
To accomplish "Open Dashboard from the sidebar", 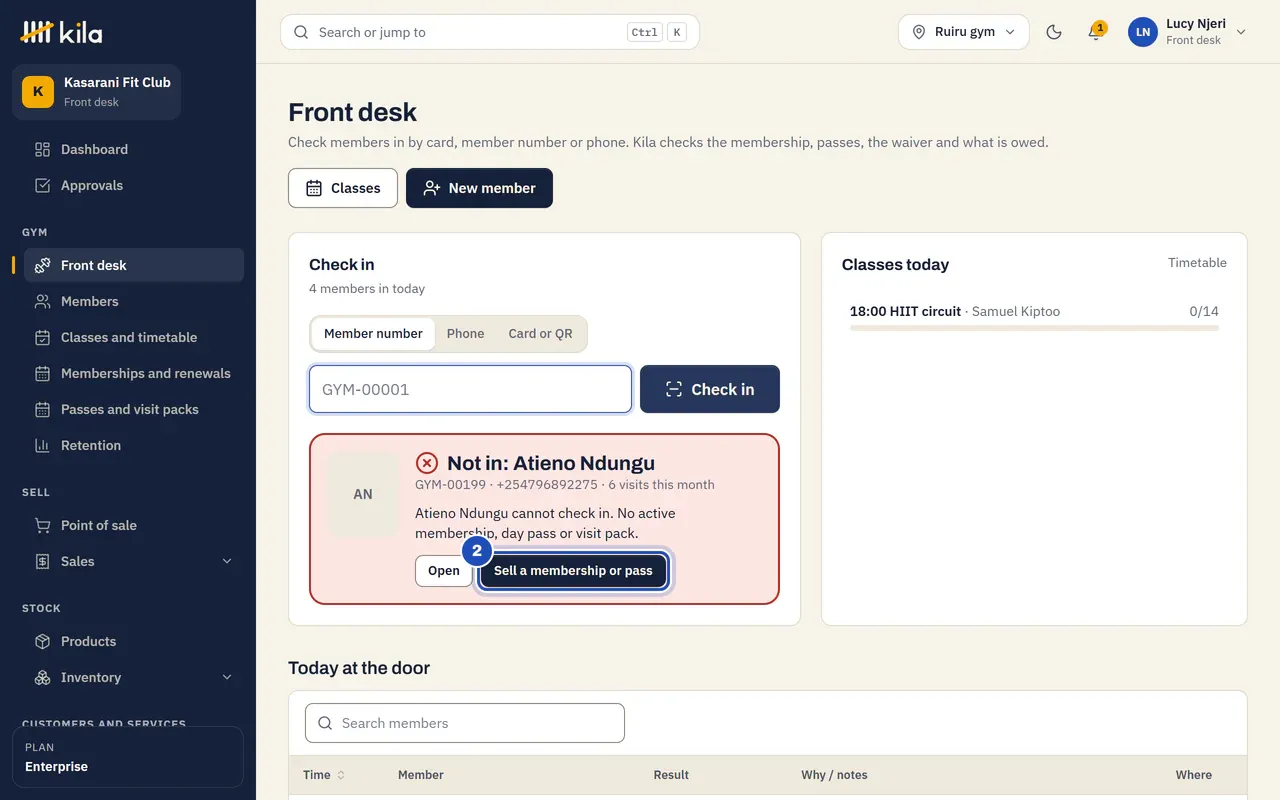I will pos(134,149).
